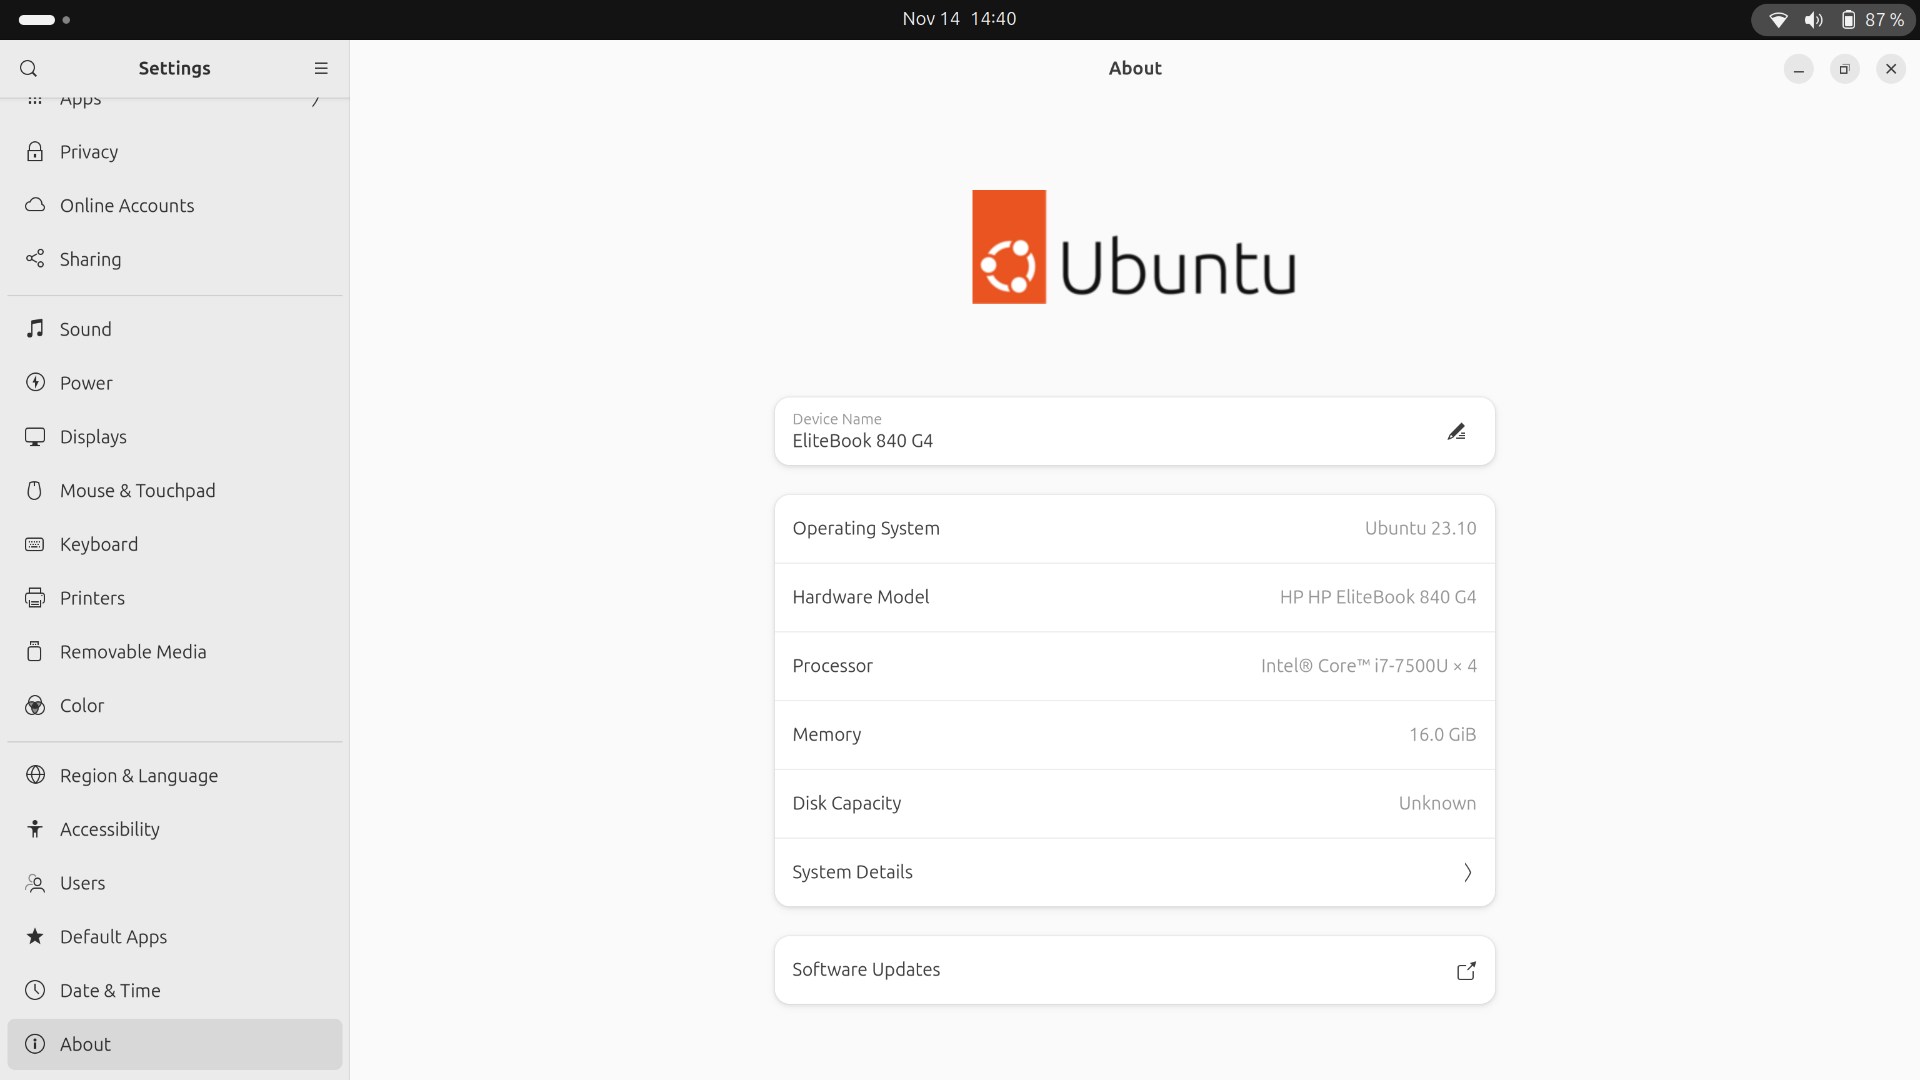
Task: Click the Activities workspace indicator
Action: [43, 20]
